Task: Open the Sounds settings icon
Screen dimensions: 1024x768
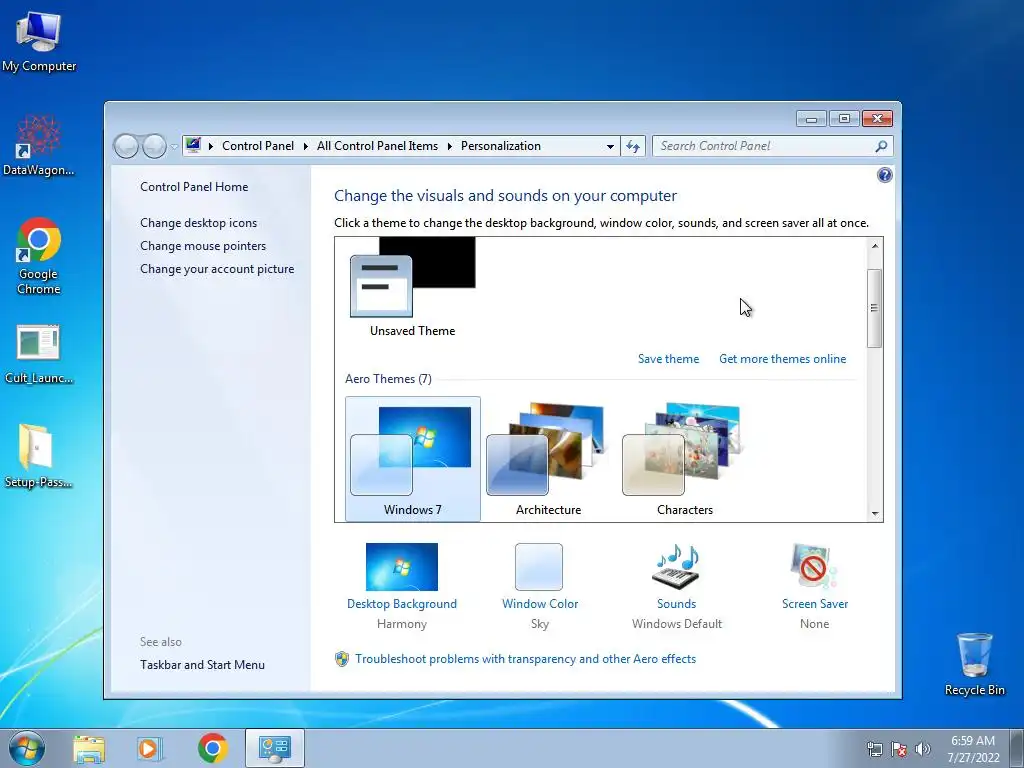Action: pos(677,567)
